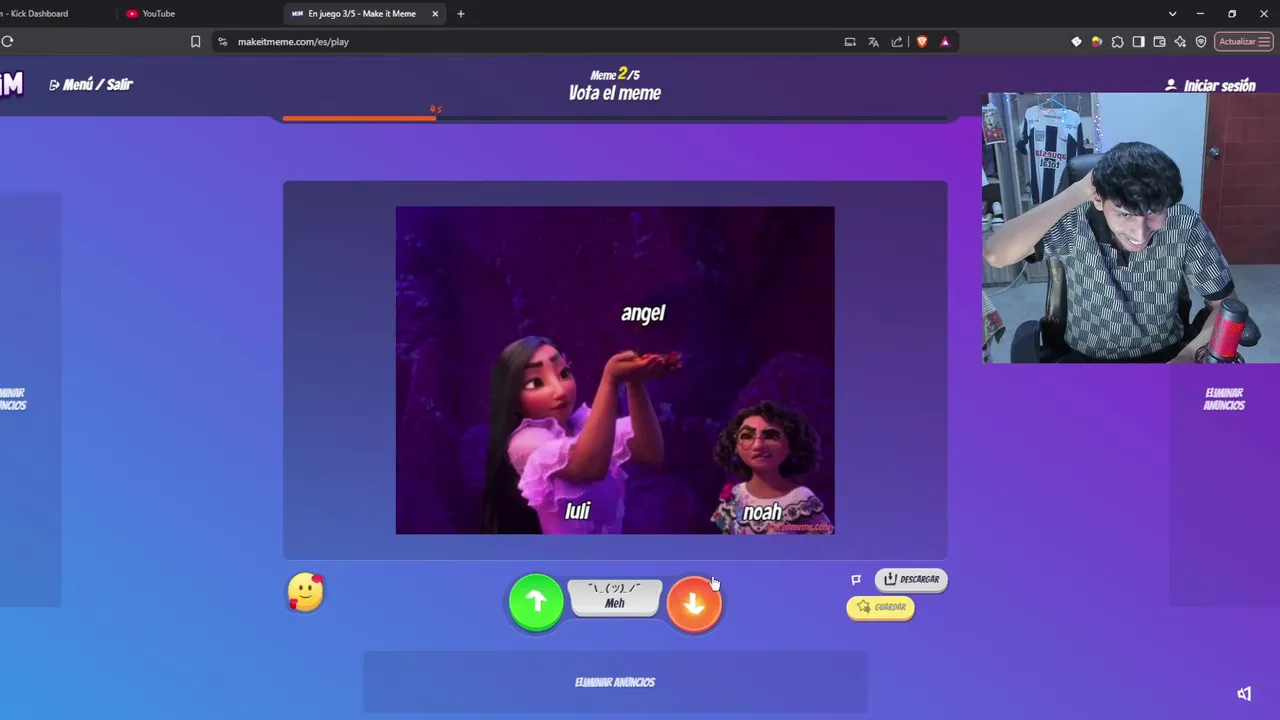This screenshot has height=720, width=1280.
Task: Click the voting timer progress bar
Action: tap(615, 118)
